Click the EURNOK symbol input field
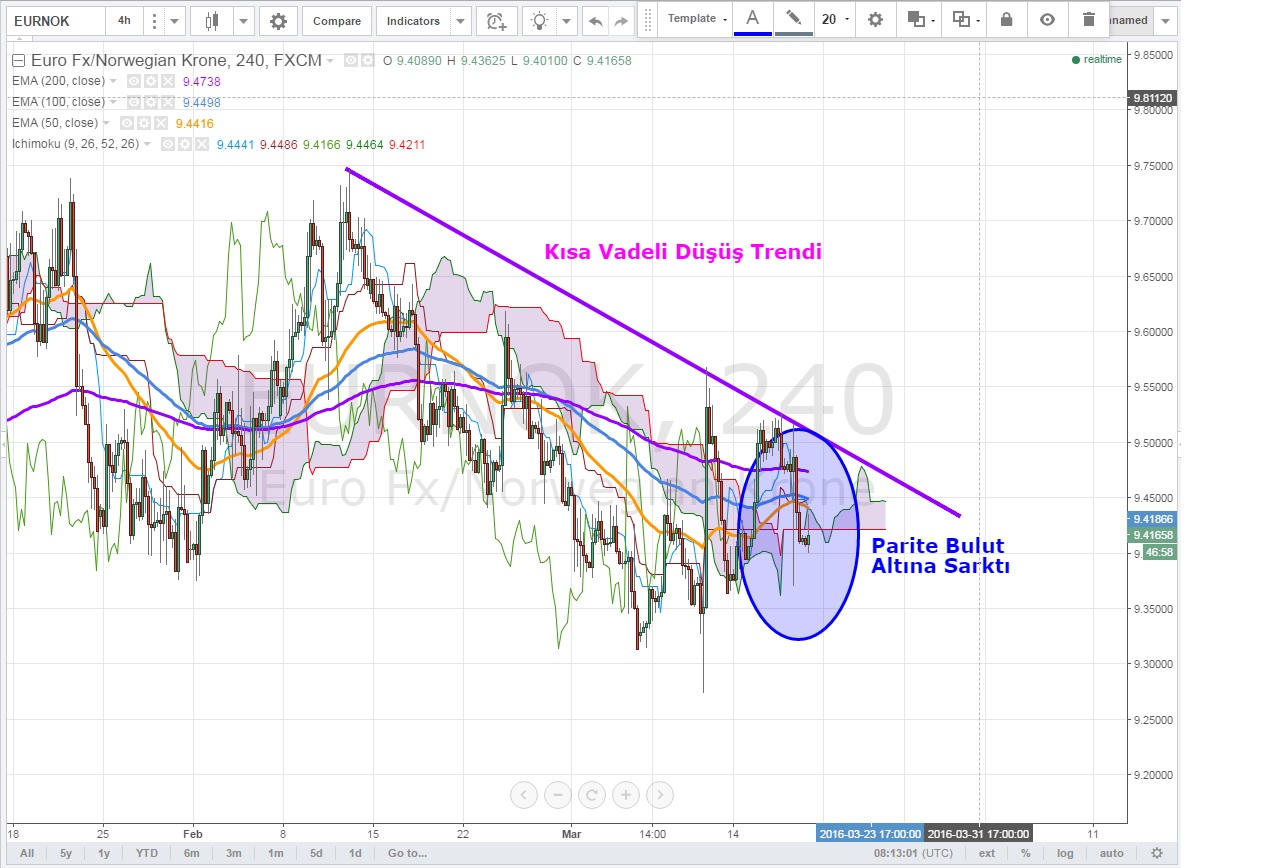Screen dimensions: 1277x868 [x=56, y=20]
